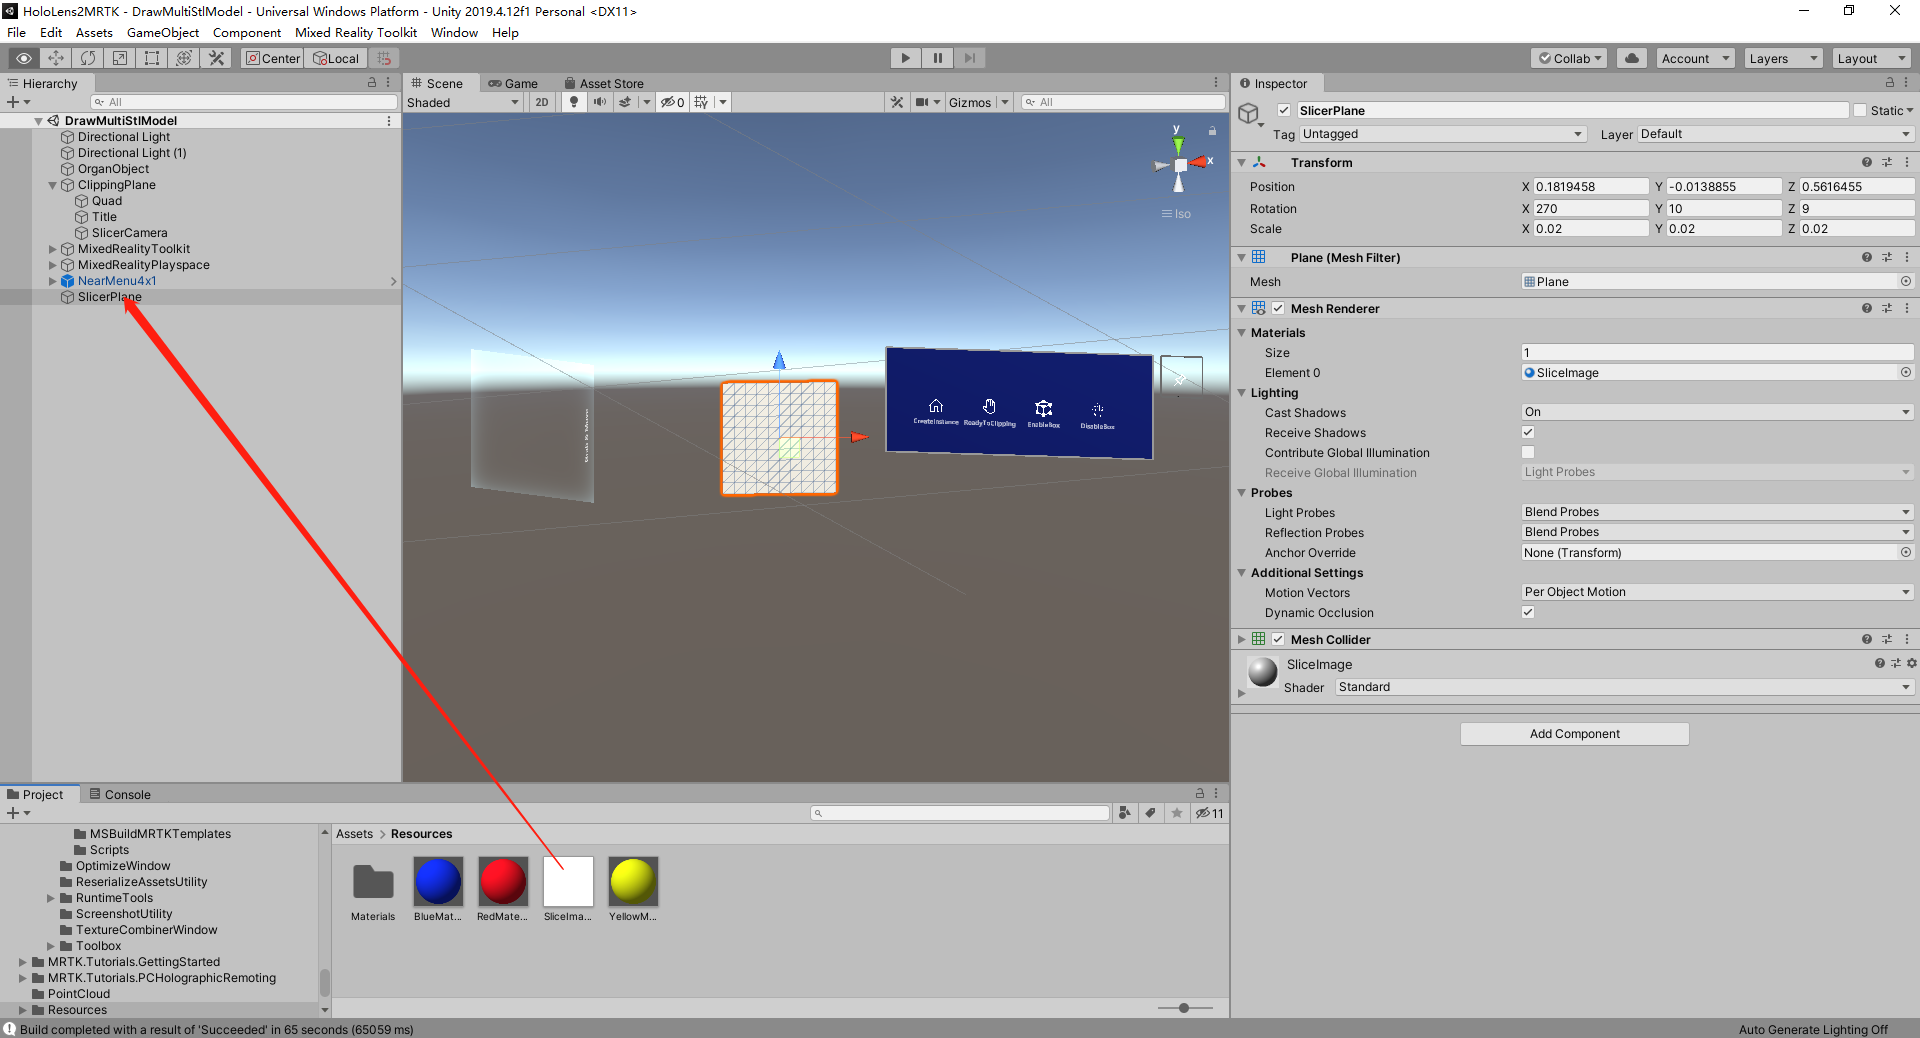Disable the Receive Shadows checkbox
This screenshot has height=1038, width=1920.
[1527, 432]
